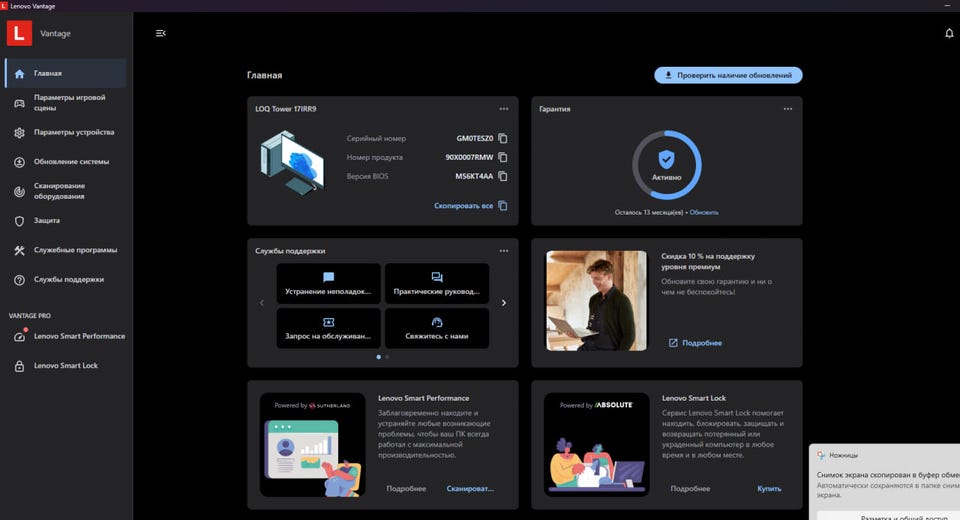Open the Гарантия card options menu

(x=787, y=109)
